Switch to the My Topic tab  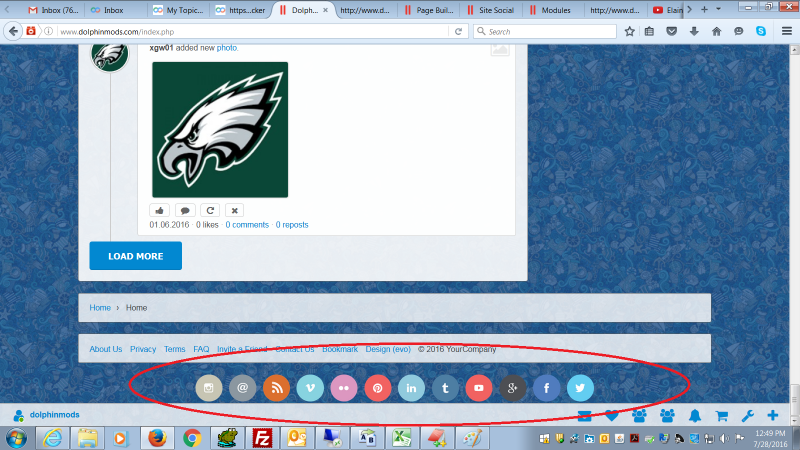(179, 10)
